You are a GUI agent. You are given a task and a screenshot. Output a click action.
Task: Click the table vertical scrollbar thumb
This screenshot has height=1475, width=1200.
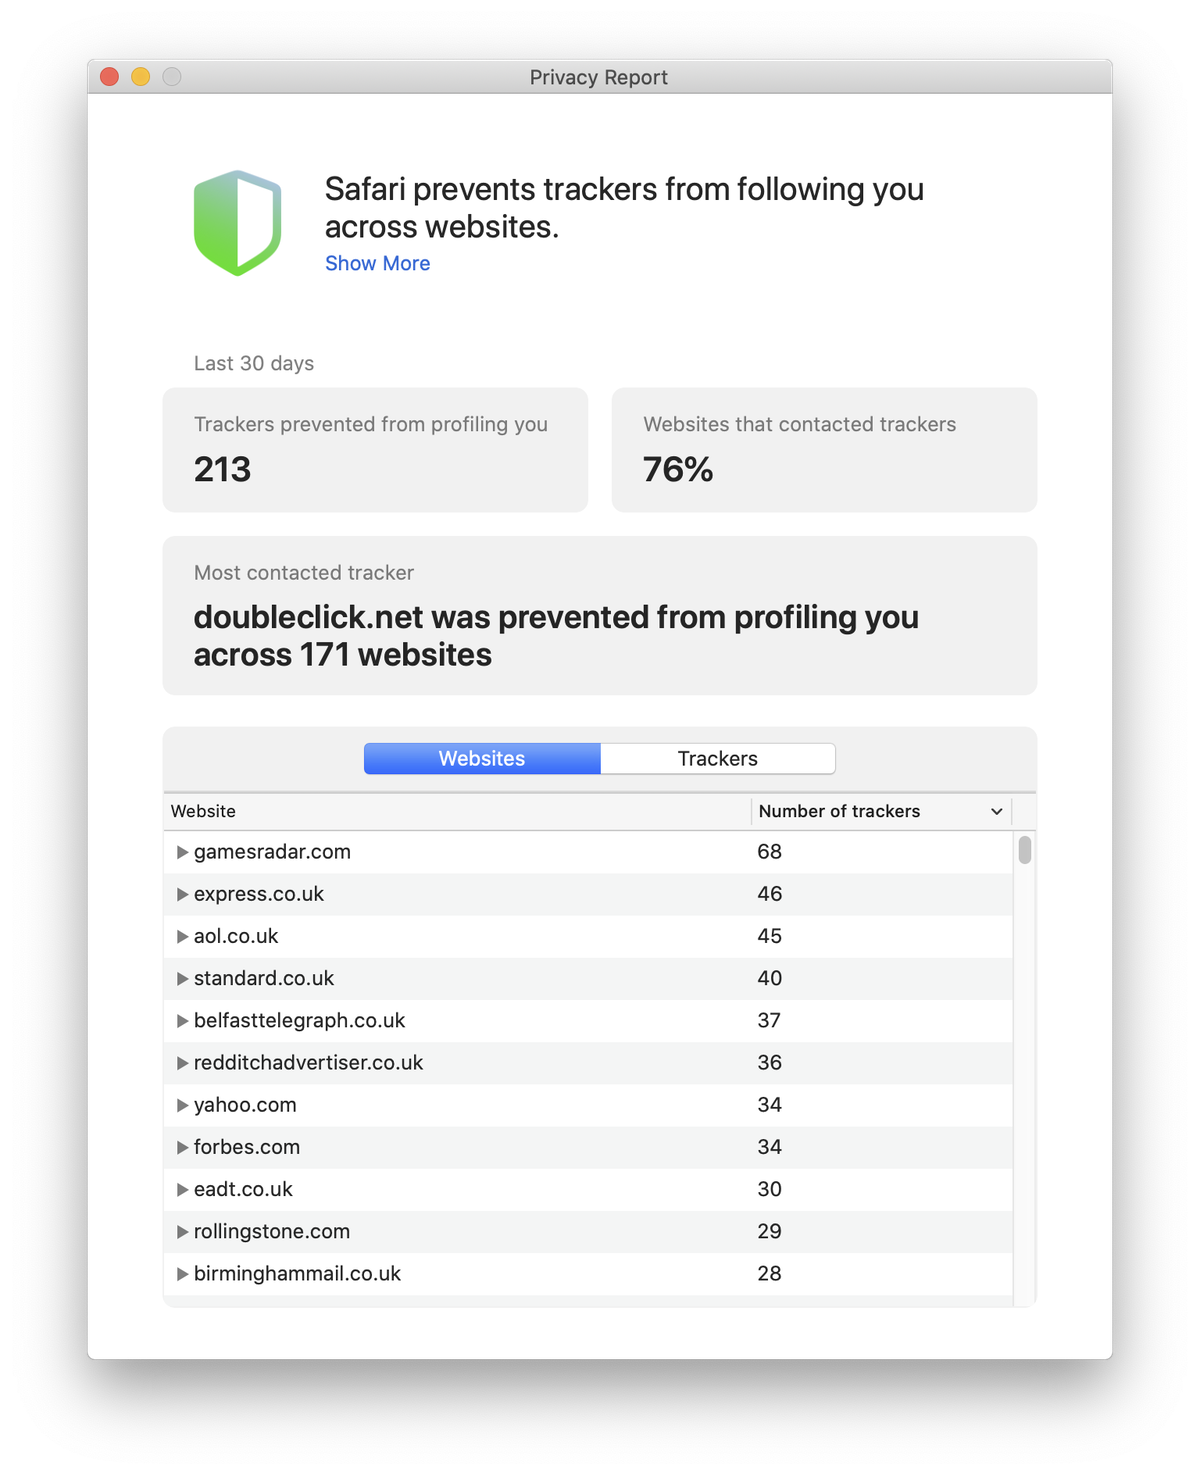click(x=1025, y=850)
